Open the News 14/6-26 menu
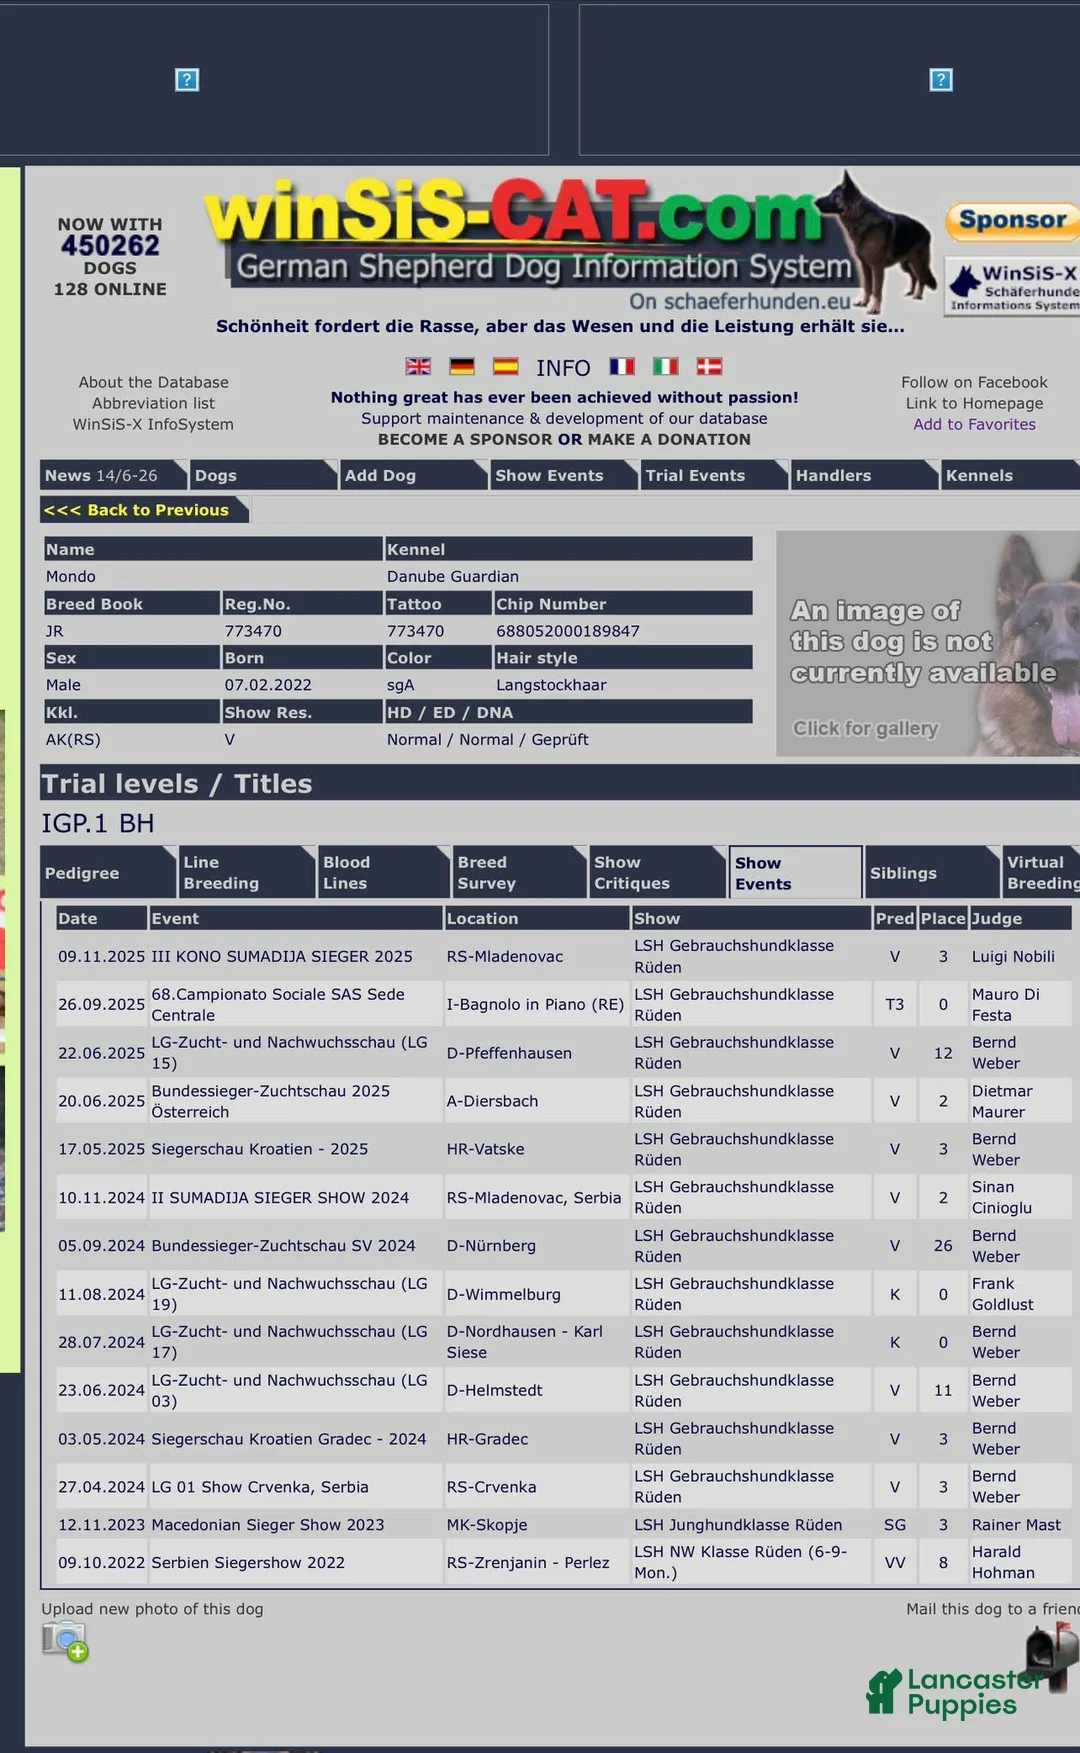This screenshot has width=1080, height=1753. (113, 475)
